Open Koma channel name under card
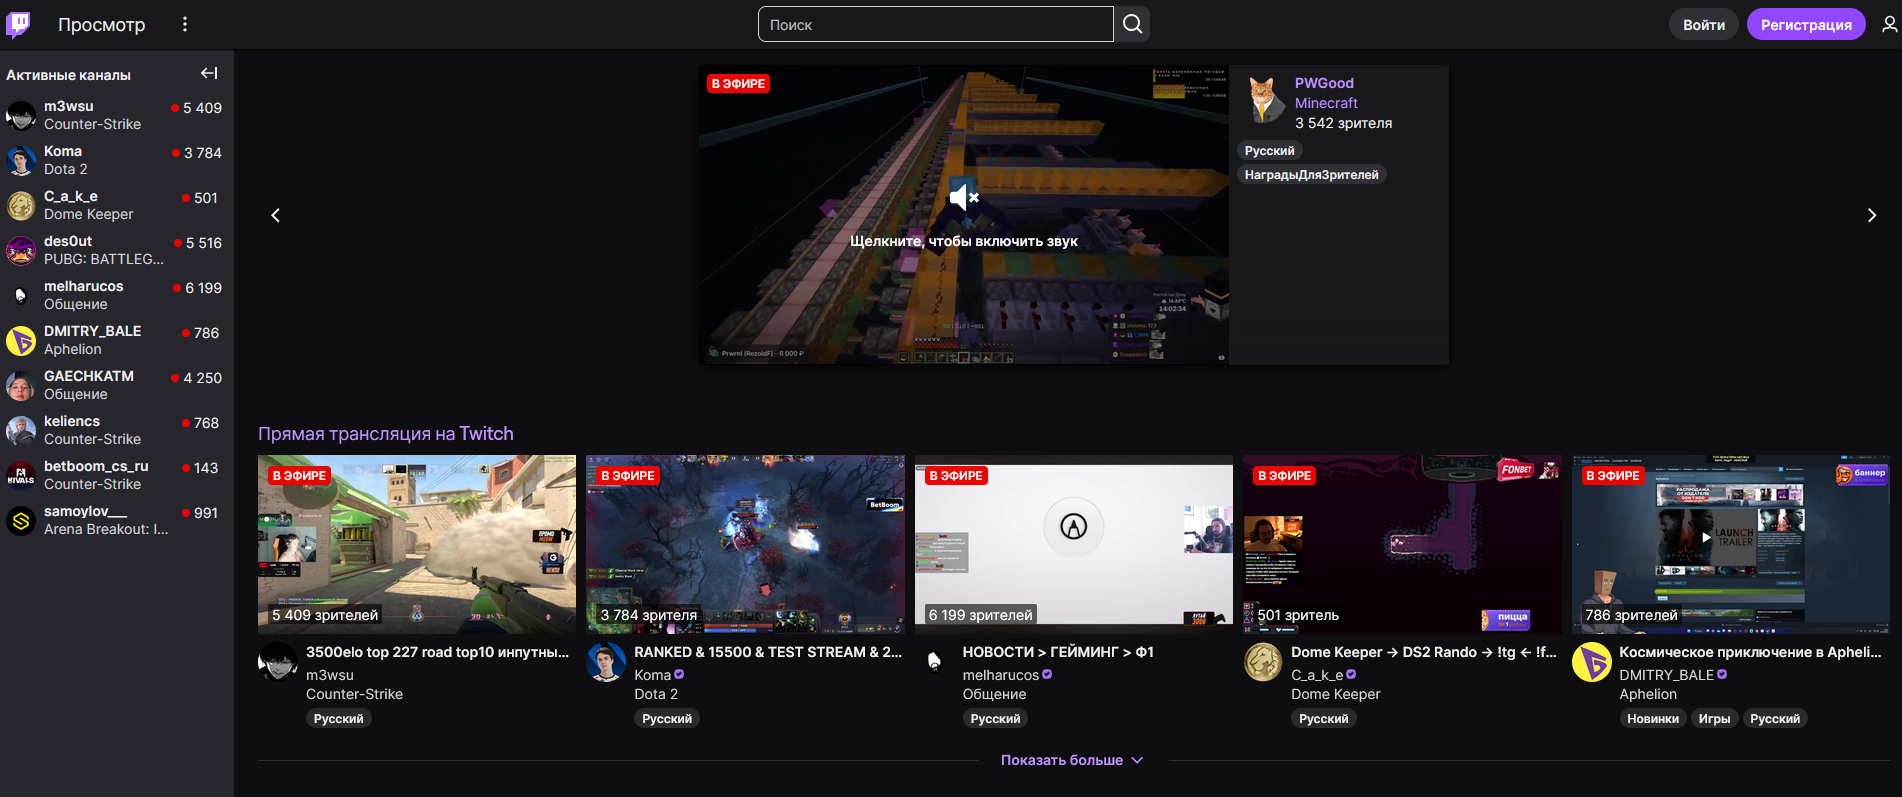This screenshot has height=797, width=1902. (653, 675)
